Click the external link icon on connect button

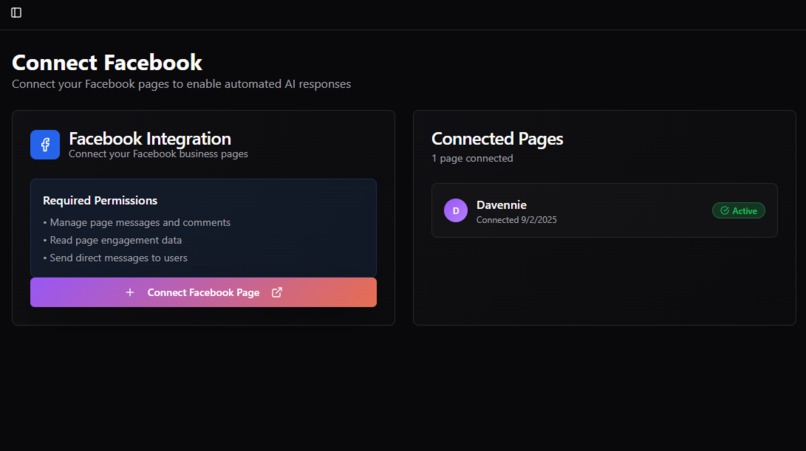277,292
